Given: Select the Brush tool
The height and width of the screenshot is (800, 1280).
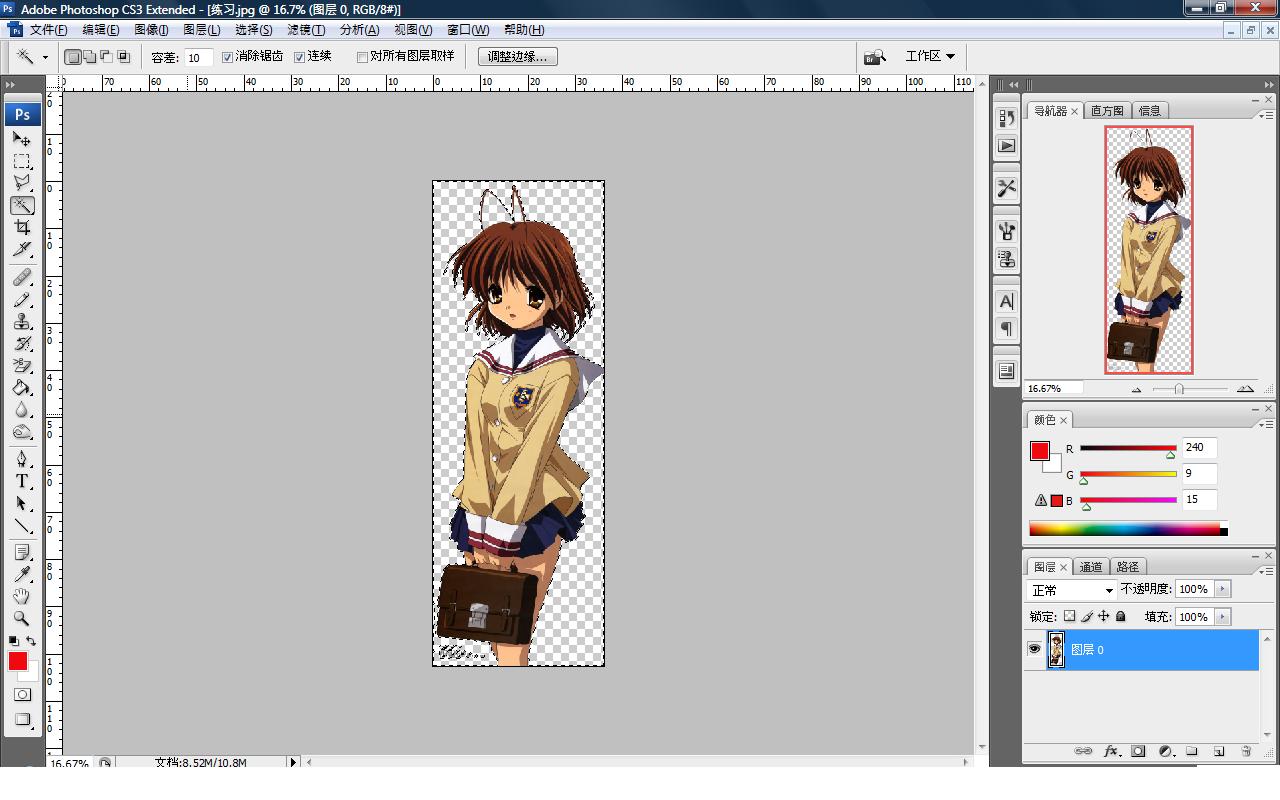Looking at the screenshot, I should point(22,299).
